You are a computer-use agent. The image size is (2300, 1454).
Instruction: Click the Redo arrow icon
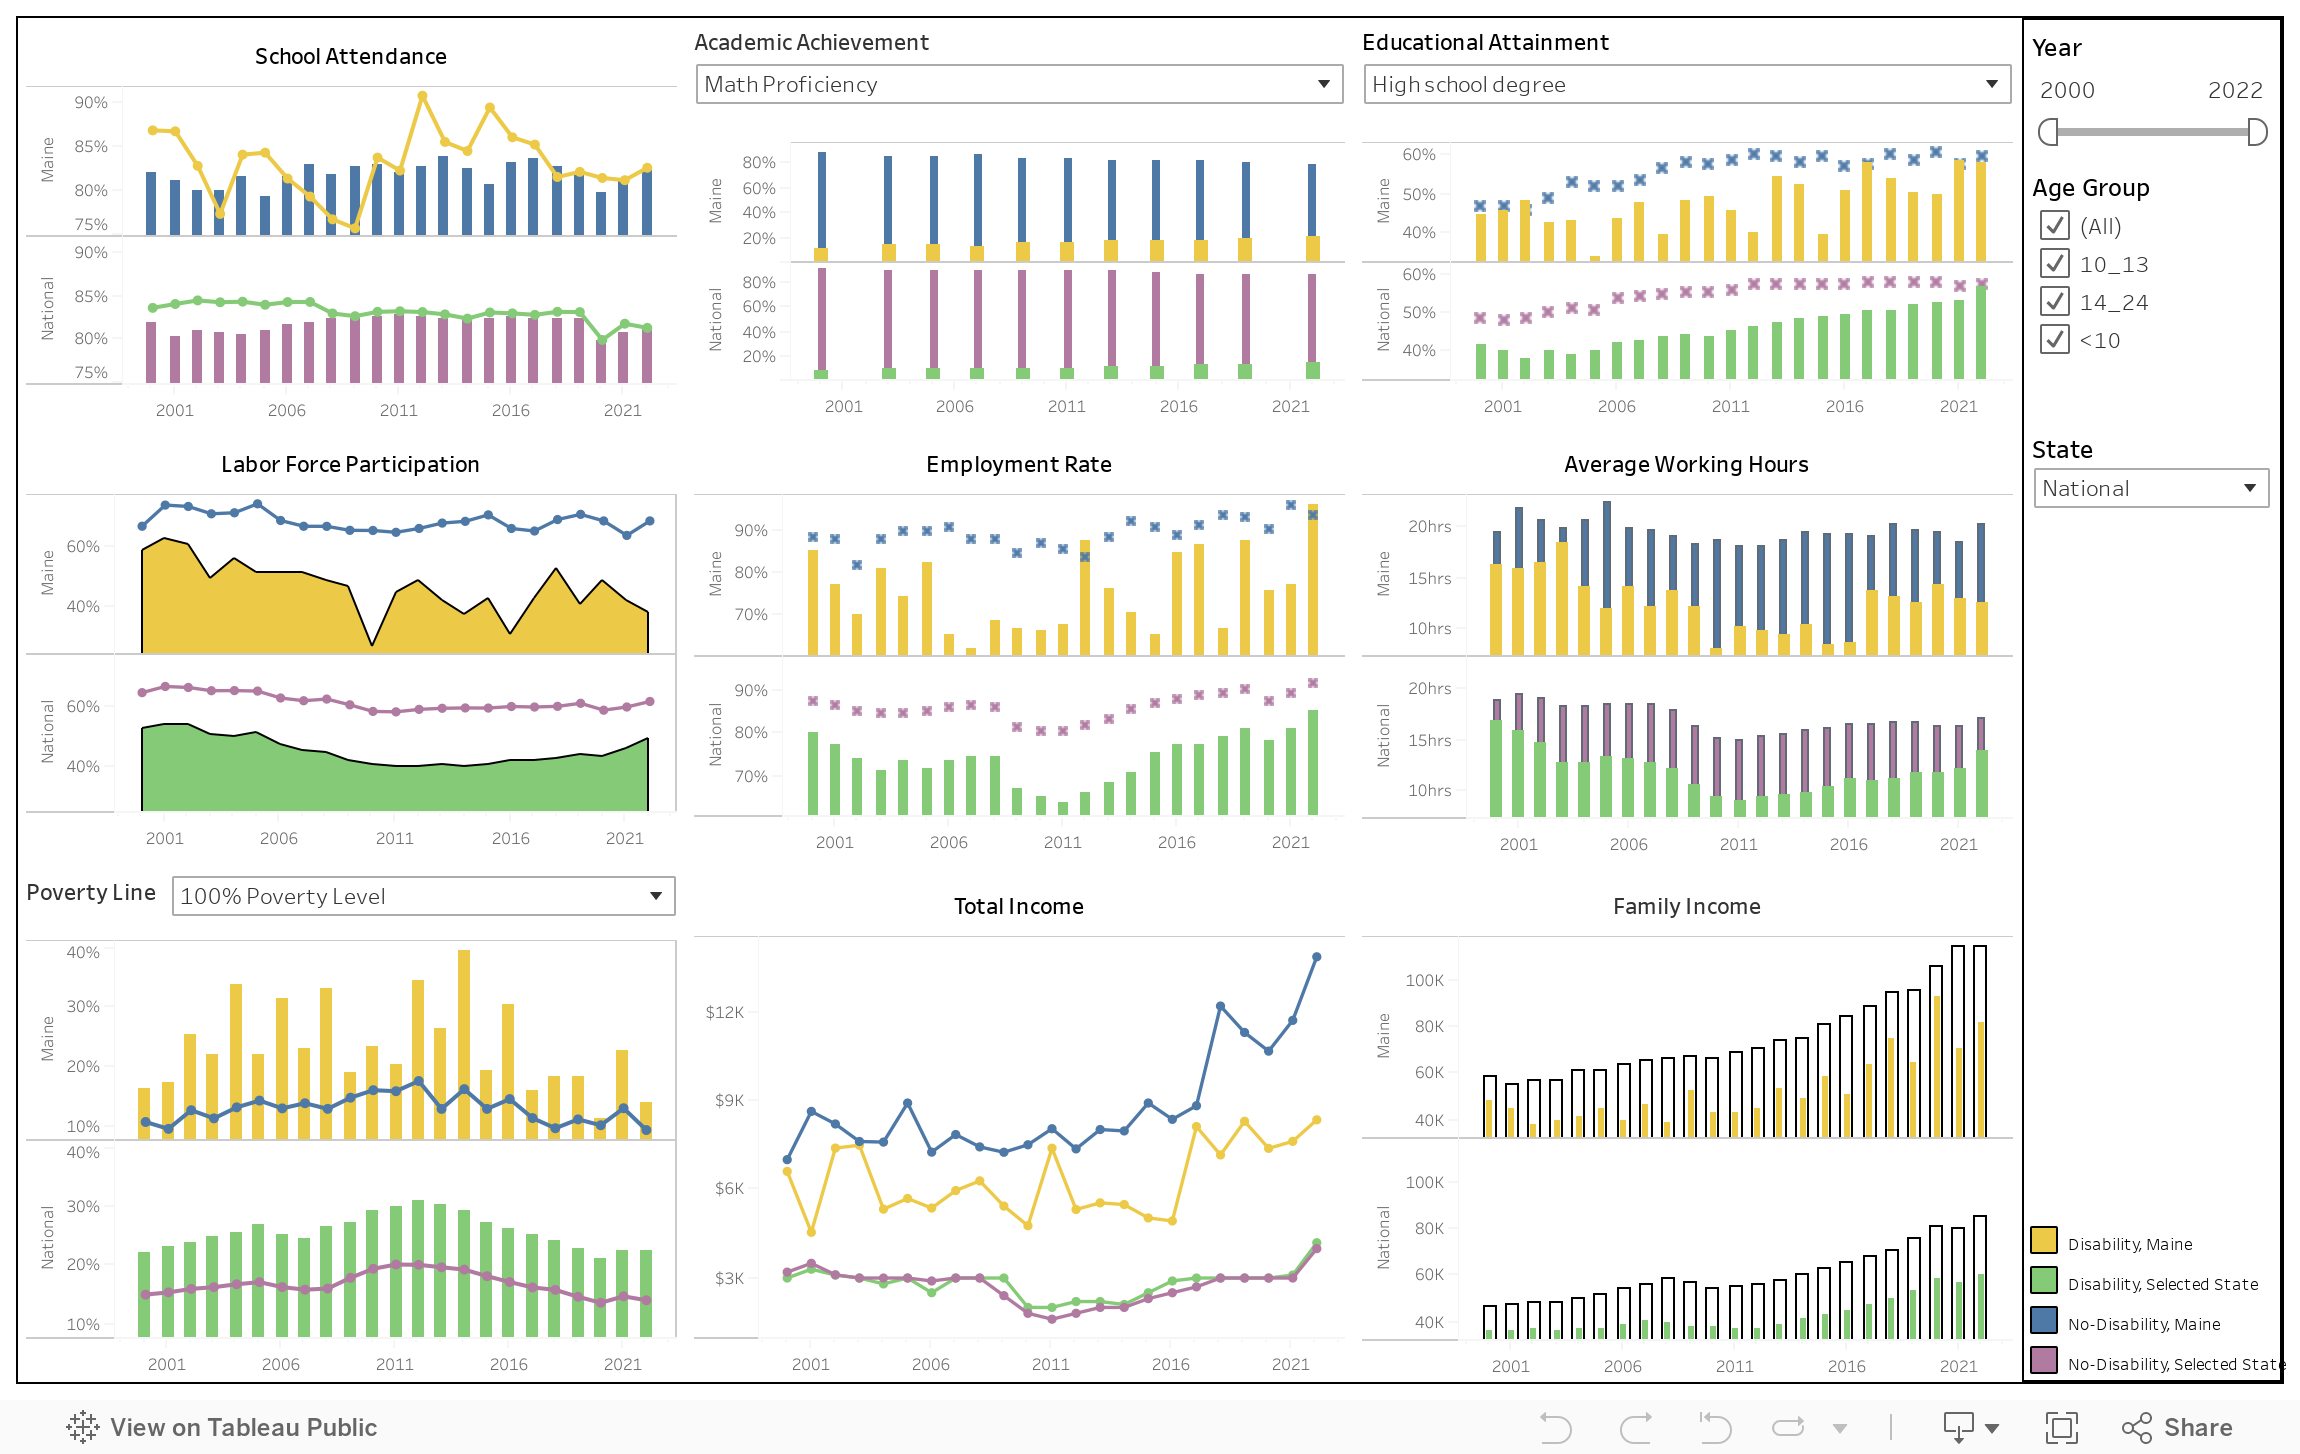(1636, 1428)
